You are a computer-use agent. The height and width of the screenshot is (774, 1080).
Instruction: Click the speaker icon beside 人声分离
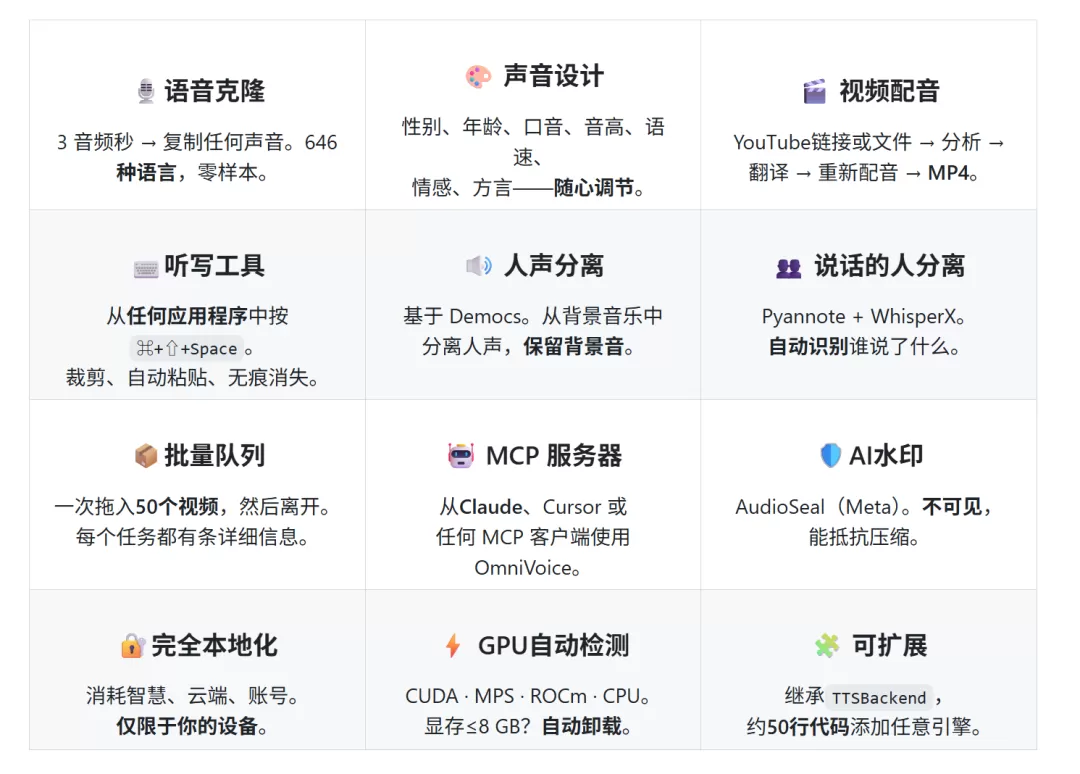pos(479,266)
